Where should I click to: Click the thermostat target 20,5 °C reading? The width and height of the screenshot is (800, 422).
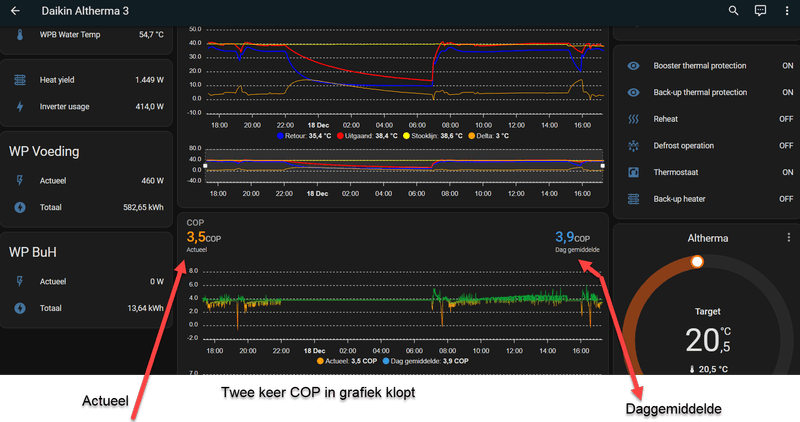(x=708, y=341)
